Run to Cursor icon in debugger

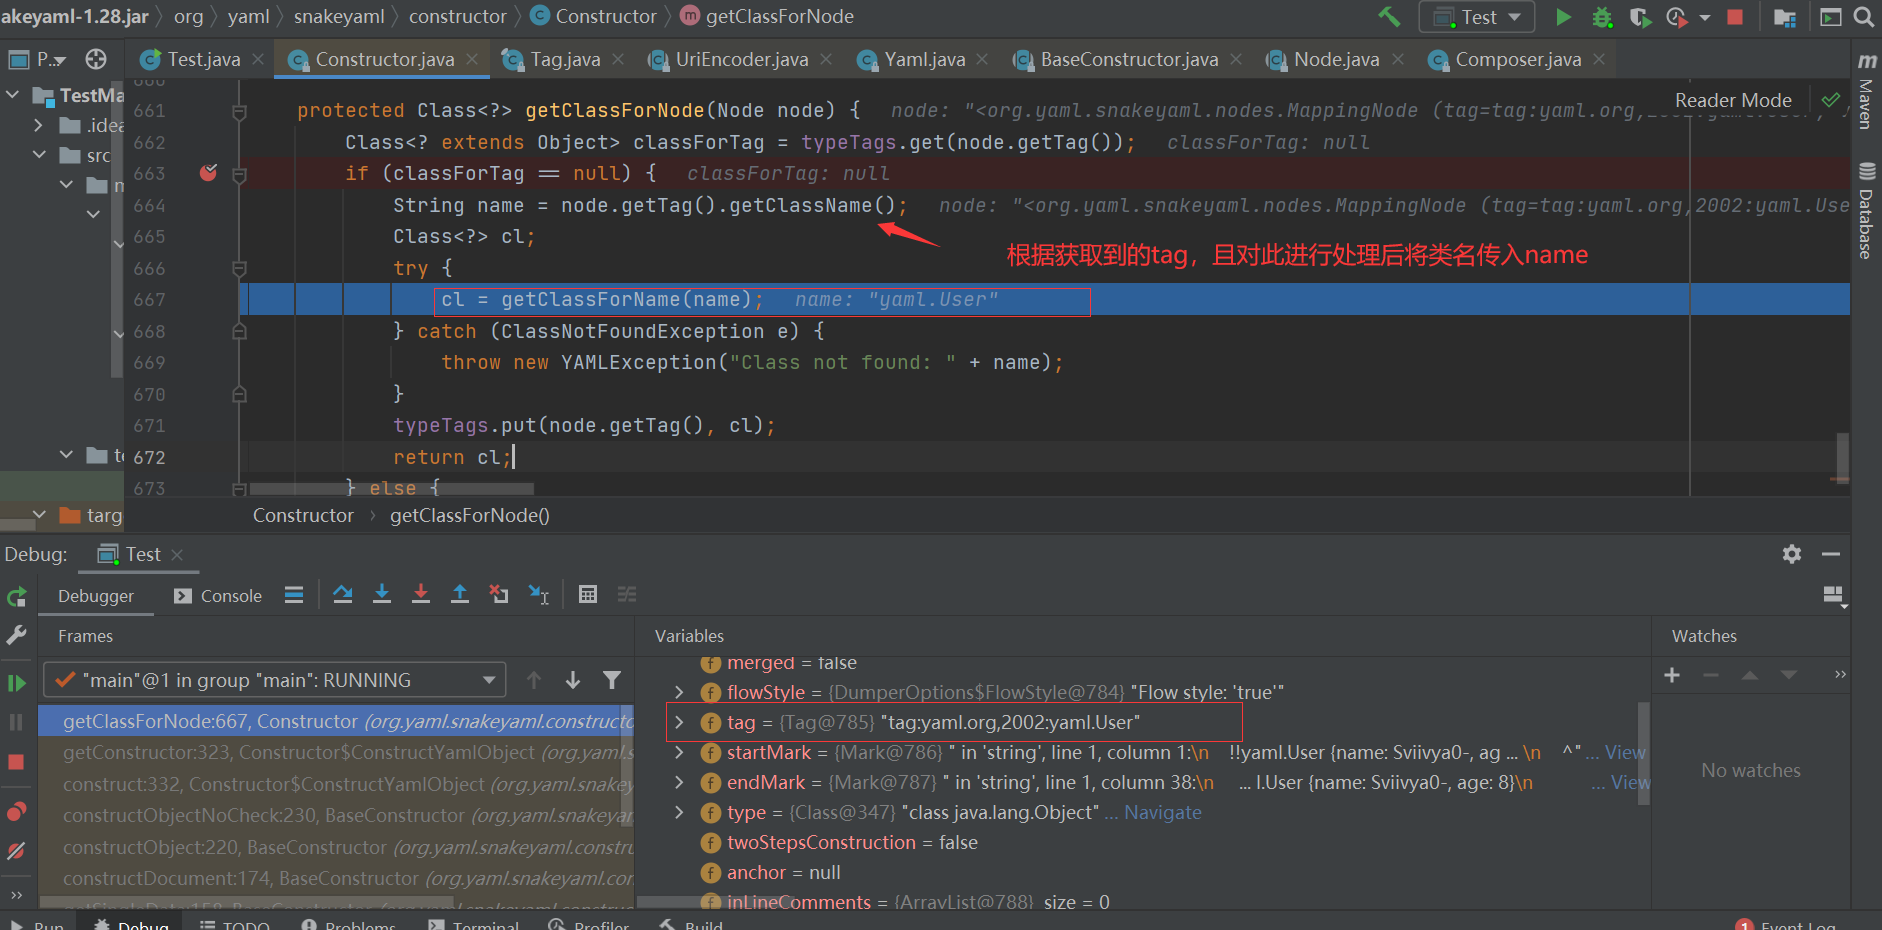(538, 594)
